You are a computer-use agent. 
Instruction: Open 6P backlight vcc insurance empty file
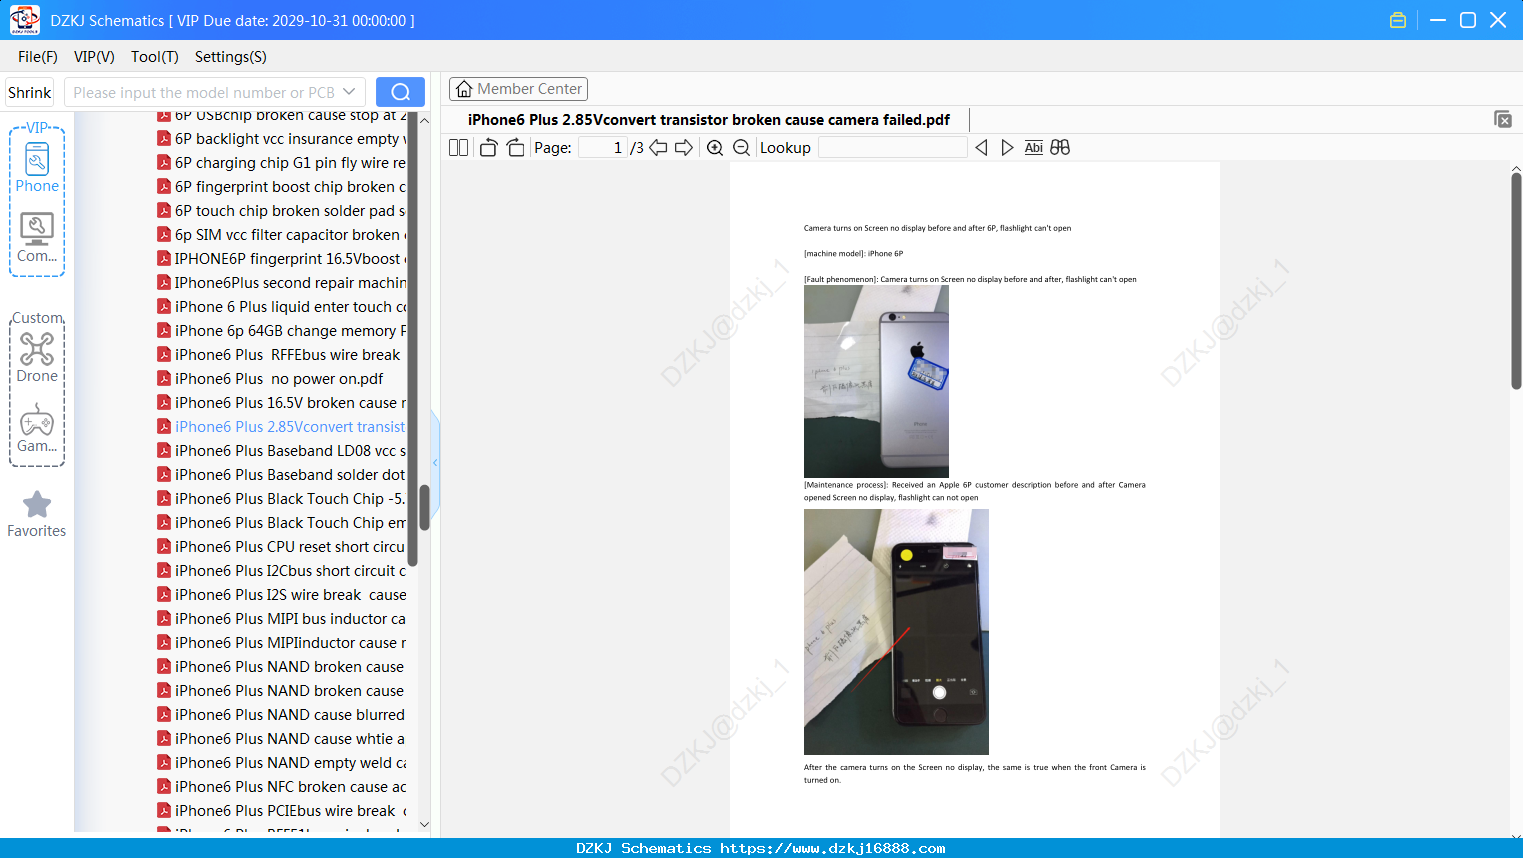click(x=282, y=139)
